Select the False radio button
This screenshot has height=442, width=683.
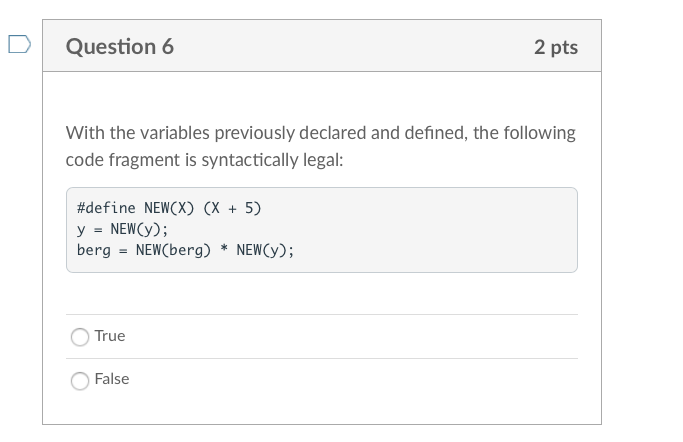(80, 381)
